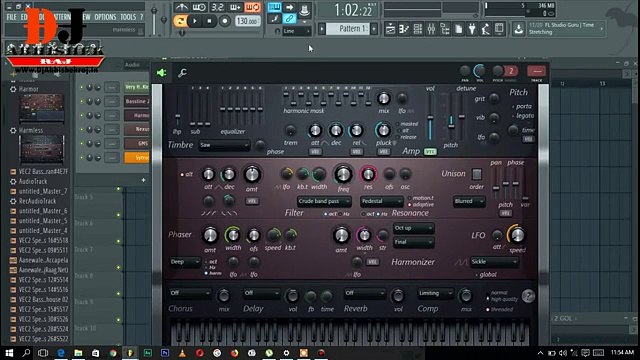This screenshot has width=640, height=360.
Task: Open the Limiting comp dropdown
Action: [435, 293]
